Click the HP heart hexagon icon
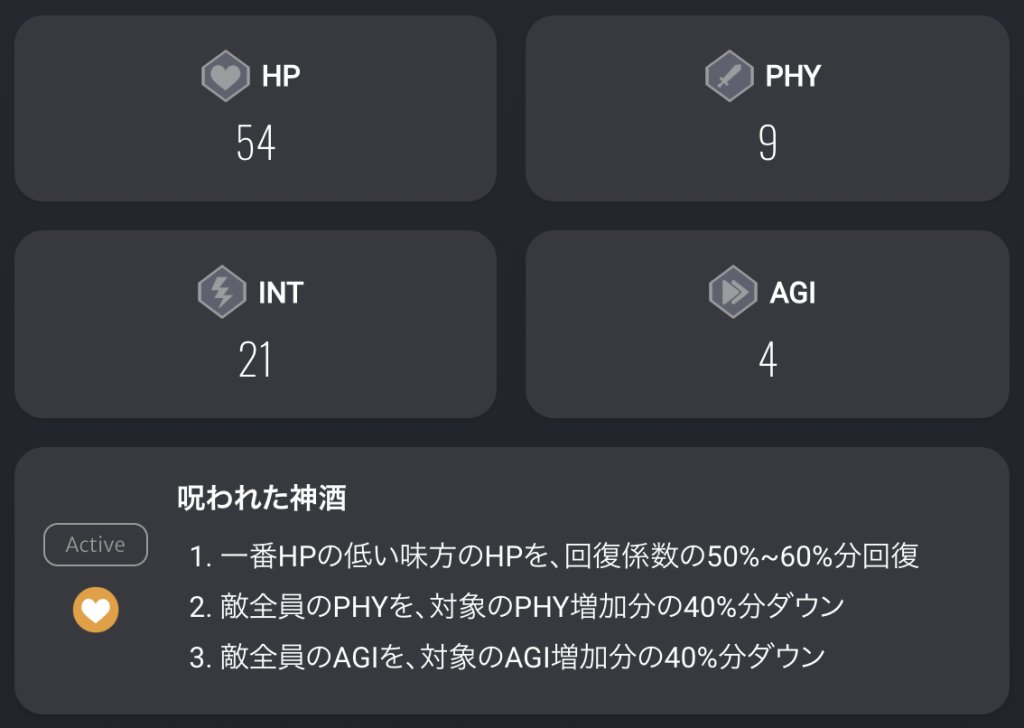The image size is (1024, 728). pos(225,77)
